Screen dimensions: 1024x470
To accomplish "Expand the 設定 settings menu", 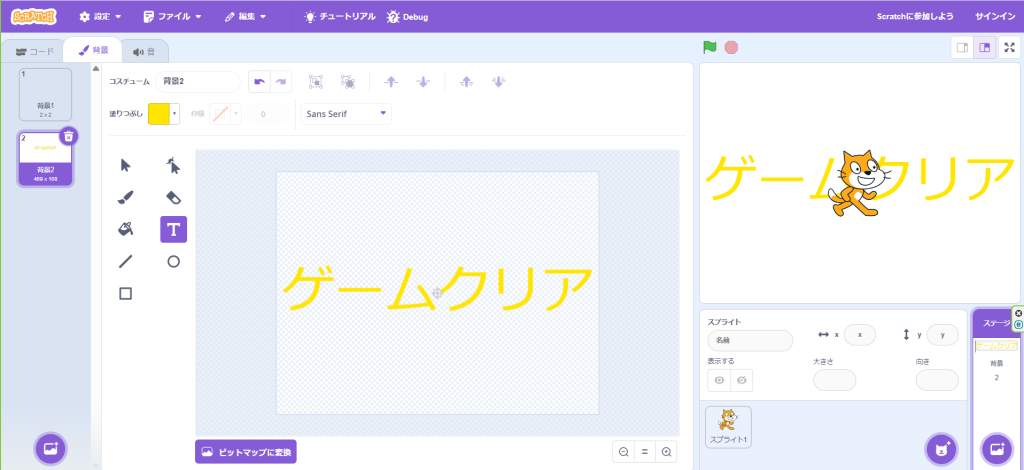I will [100, 16].
